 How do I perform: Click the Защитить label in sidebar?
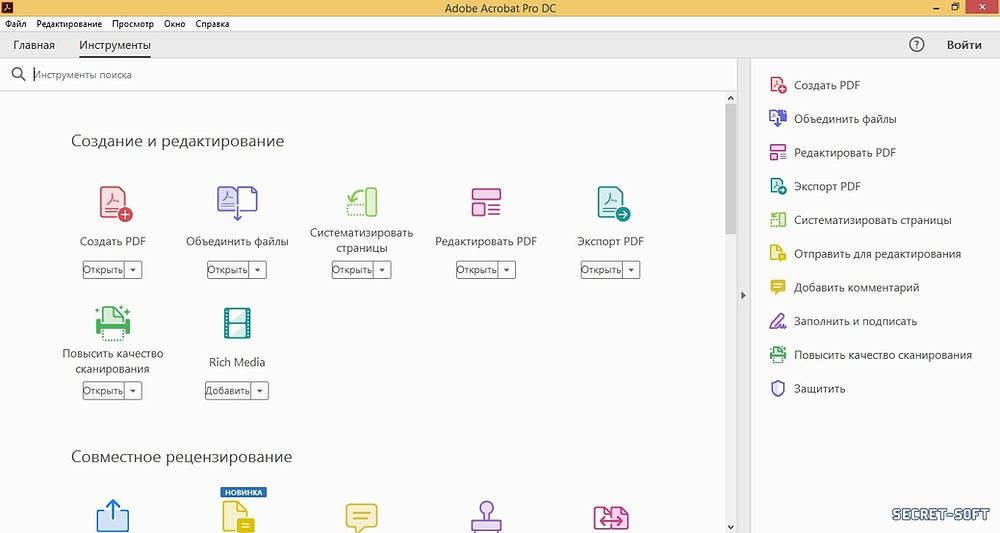pos(820,389)
